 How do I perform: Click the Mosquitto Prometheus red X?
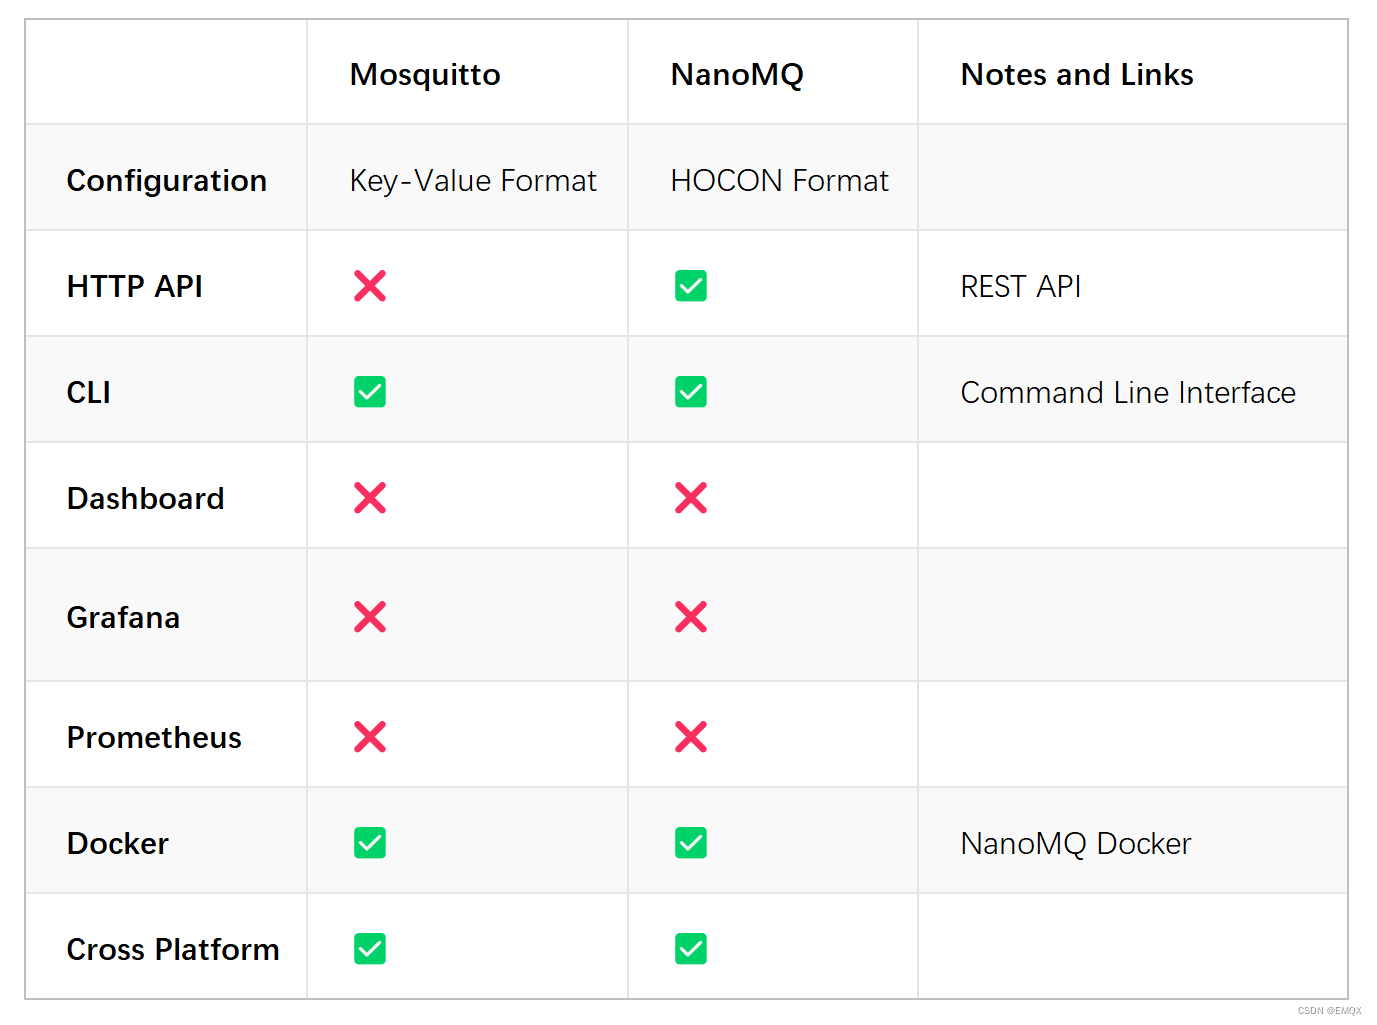pyautogui.click(x=370, y=737)
